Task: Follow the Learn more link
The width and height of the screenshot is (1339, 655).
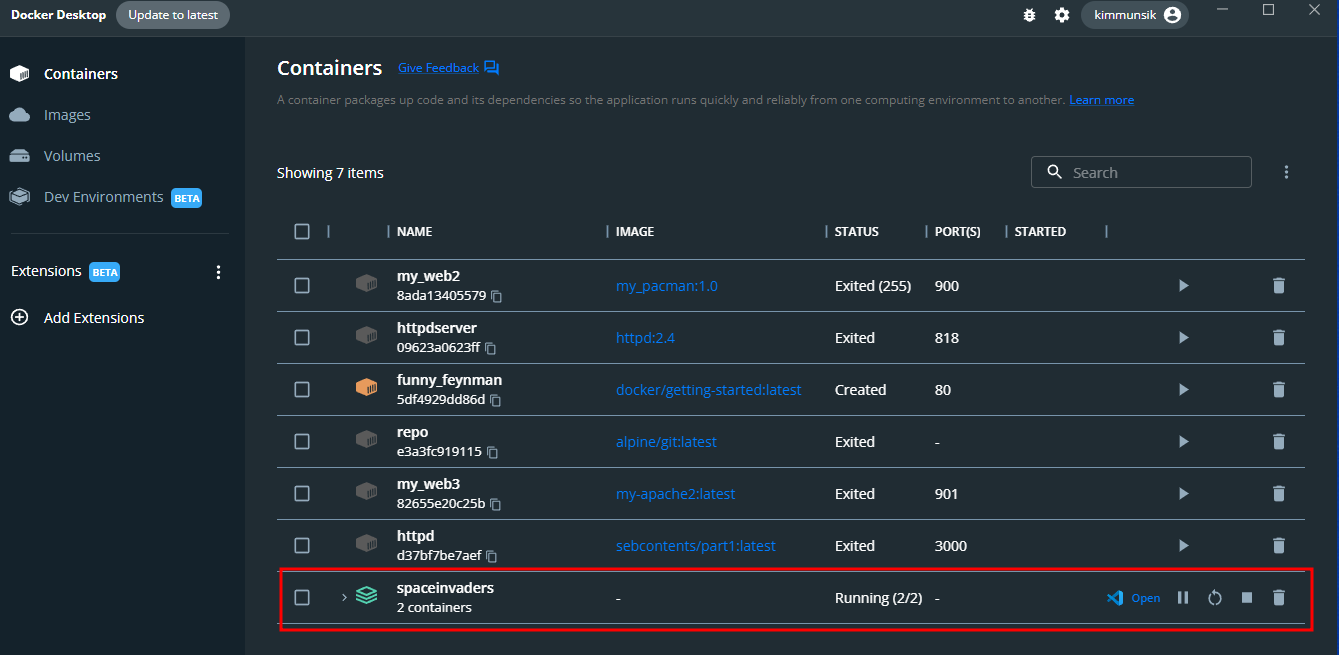Action: tap(1101, 100)
